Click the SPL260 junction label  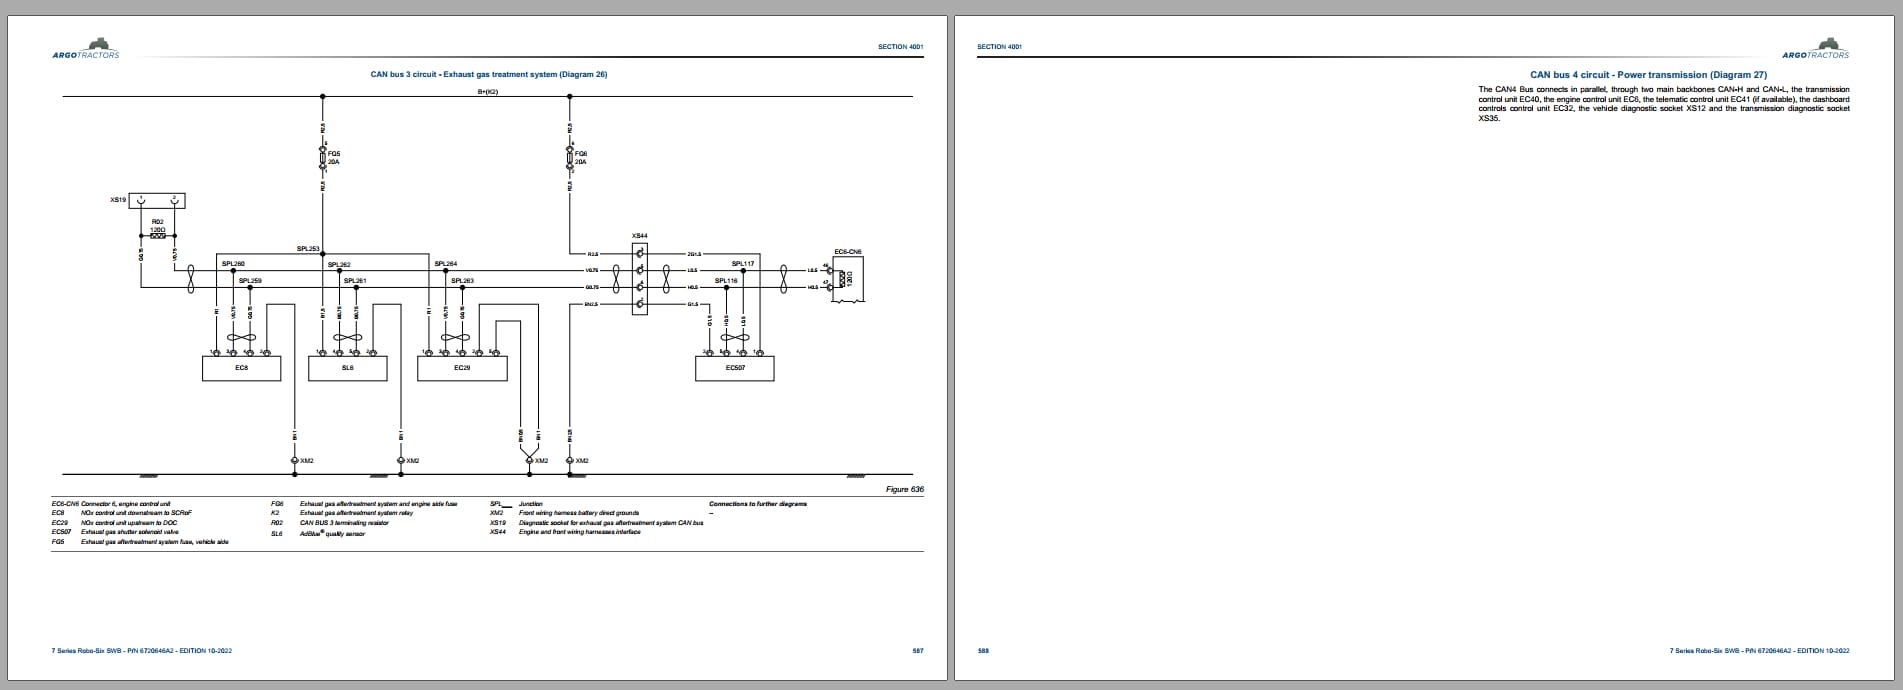click(233, 264)
